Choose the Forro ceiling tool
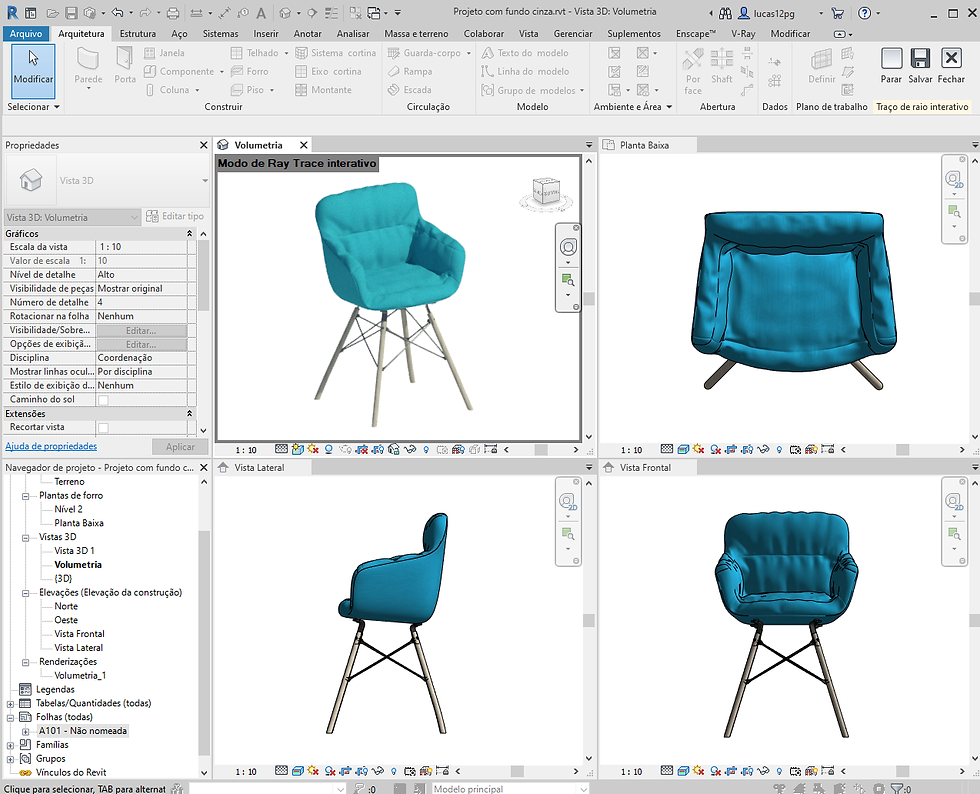 click(249, 71)
